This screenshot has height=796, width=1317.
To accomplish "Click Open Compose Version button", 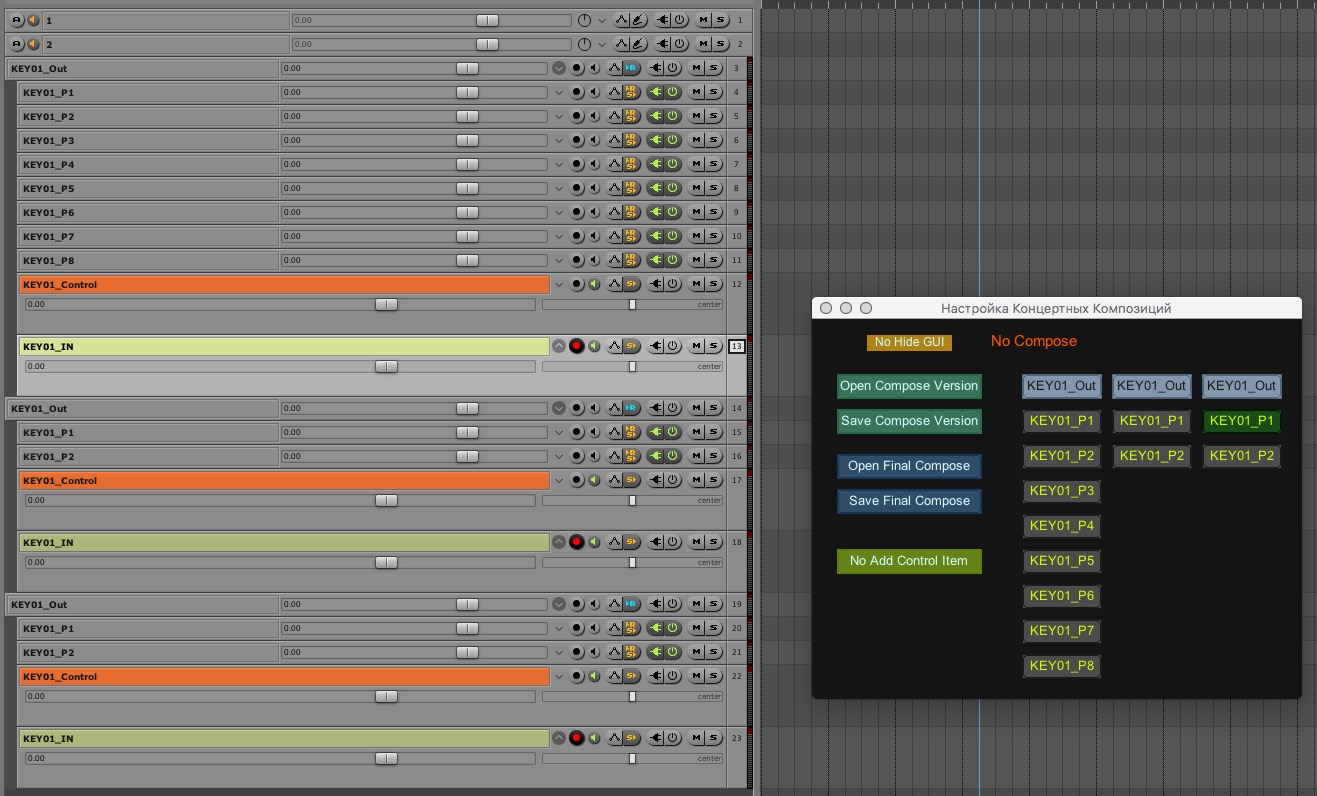I will [x=909, y=386].
